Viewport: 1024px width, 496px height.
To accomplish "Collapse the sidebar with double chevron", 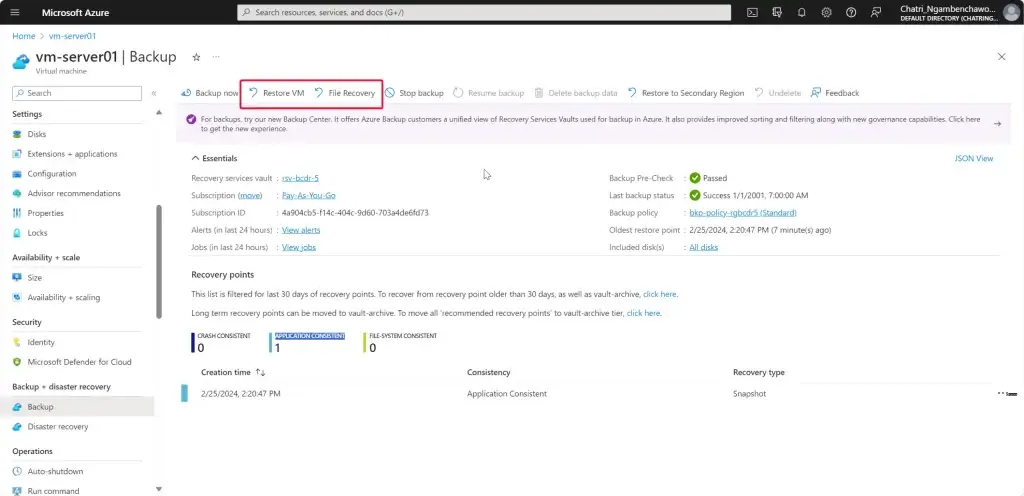I will click(154, 93).
